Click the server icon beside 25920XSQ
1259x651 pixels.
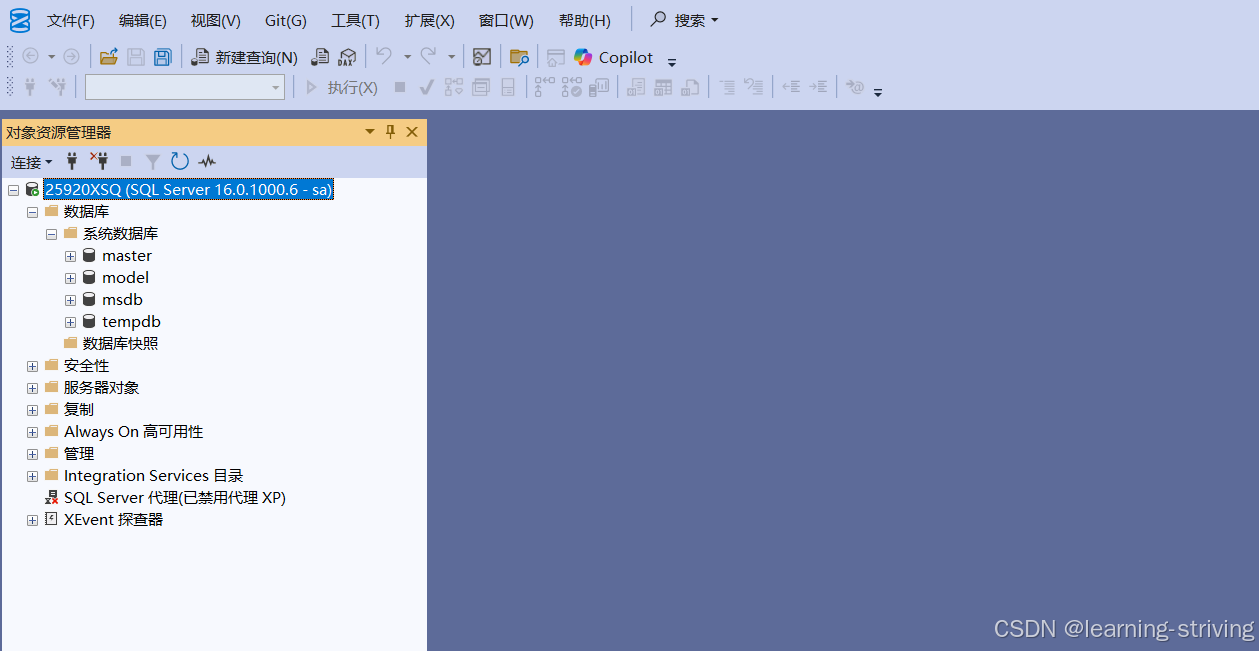(x=33, y=190)
